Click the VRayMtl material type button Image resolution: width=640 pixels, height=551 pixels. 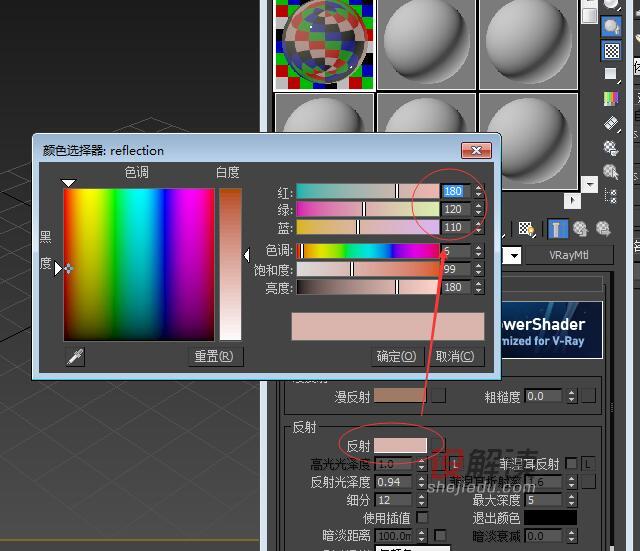tap(569, 256)
